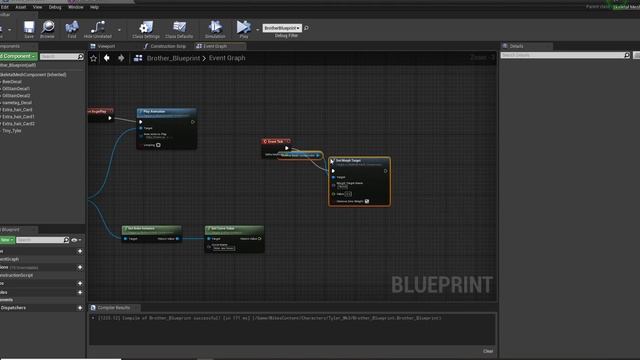The height and width of the screenshot is (360, 640).
Task: Click Event Graph in the graph breadcrumb
Action: click(227, 58)
